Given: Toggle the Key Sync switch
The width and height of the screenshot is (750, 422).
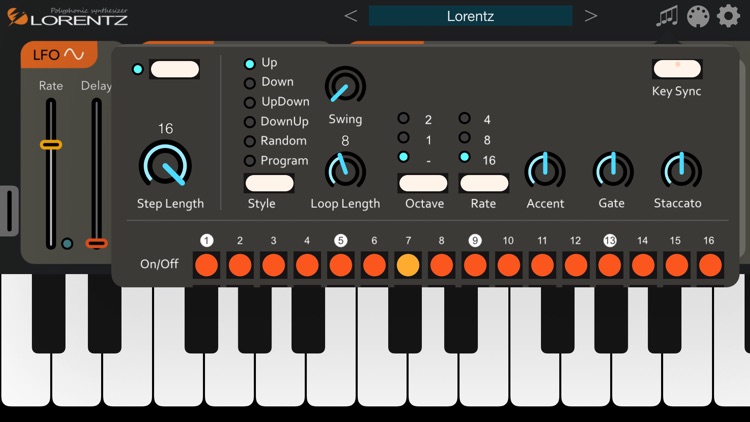Looking at the screenshot, I should pyautogui.click(x=677, y=68).
